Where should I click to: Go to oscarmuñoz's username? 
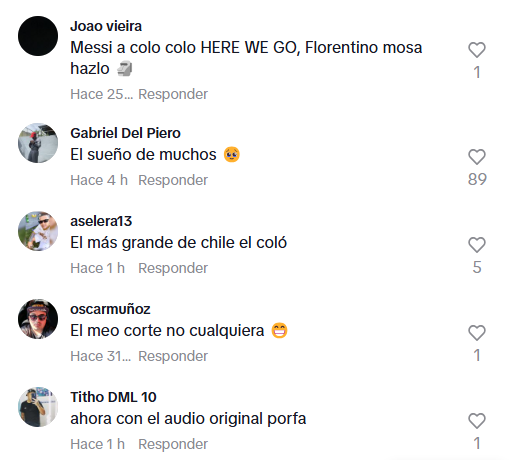pos(110,309)
